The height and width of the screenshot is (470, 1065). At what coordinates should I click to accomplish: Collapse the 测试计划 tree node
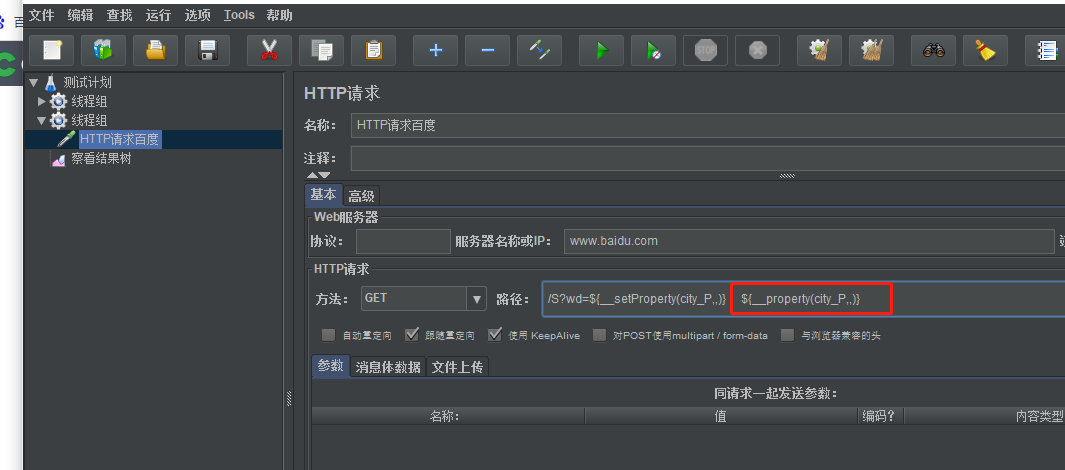(x=33, y=83)
